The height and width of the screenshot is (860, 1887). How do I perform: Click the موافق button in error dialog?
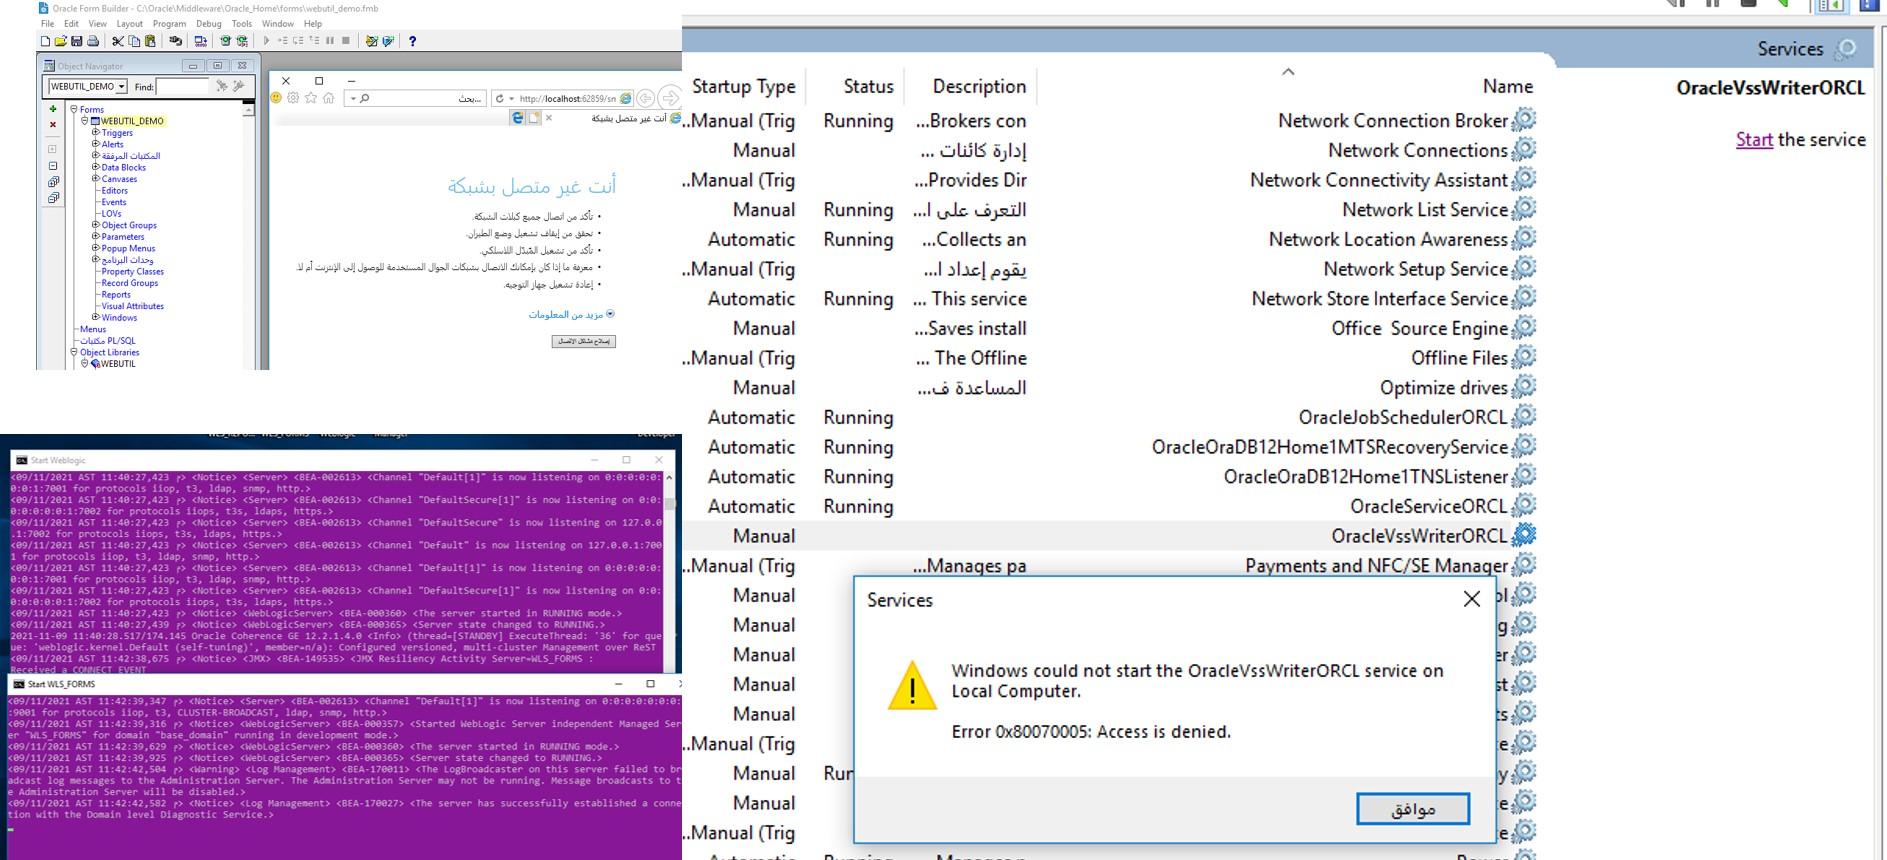pos(1412,809)
